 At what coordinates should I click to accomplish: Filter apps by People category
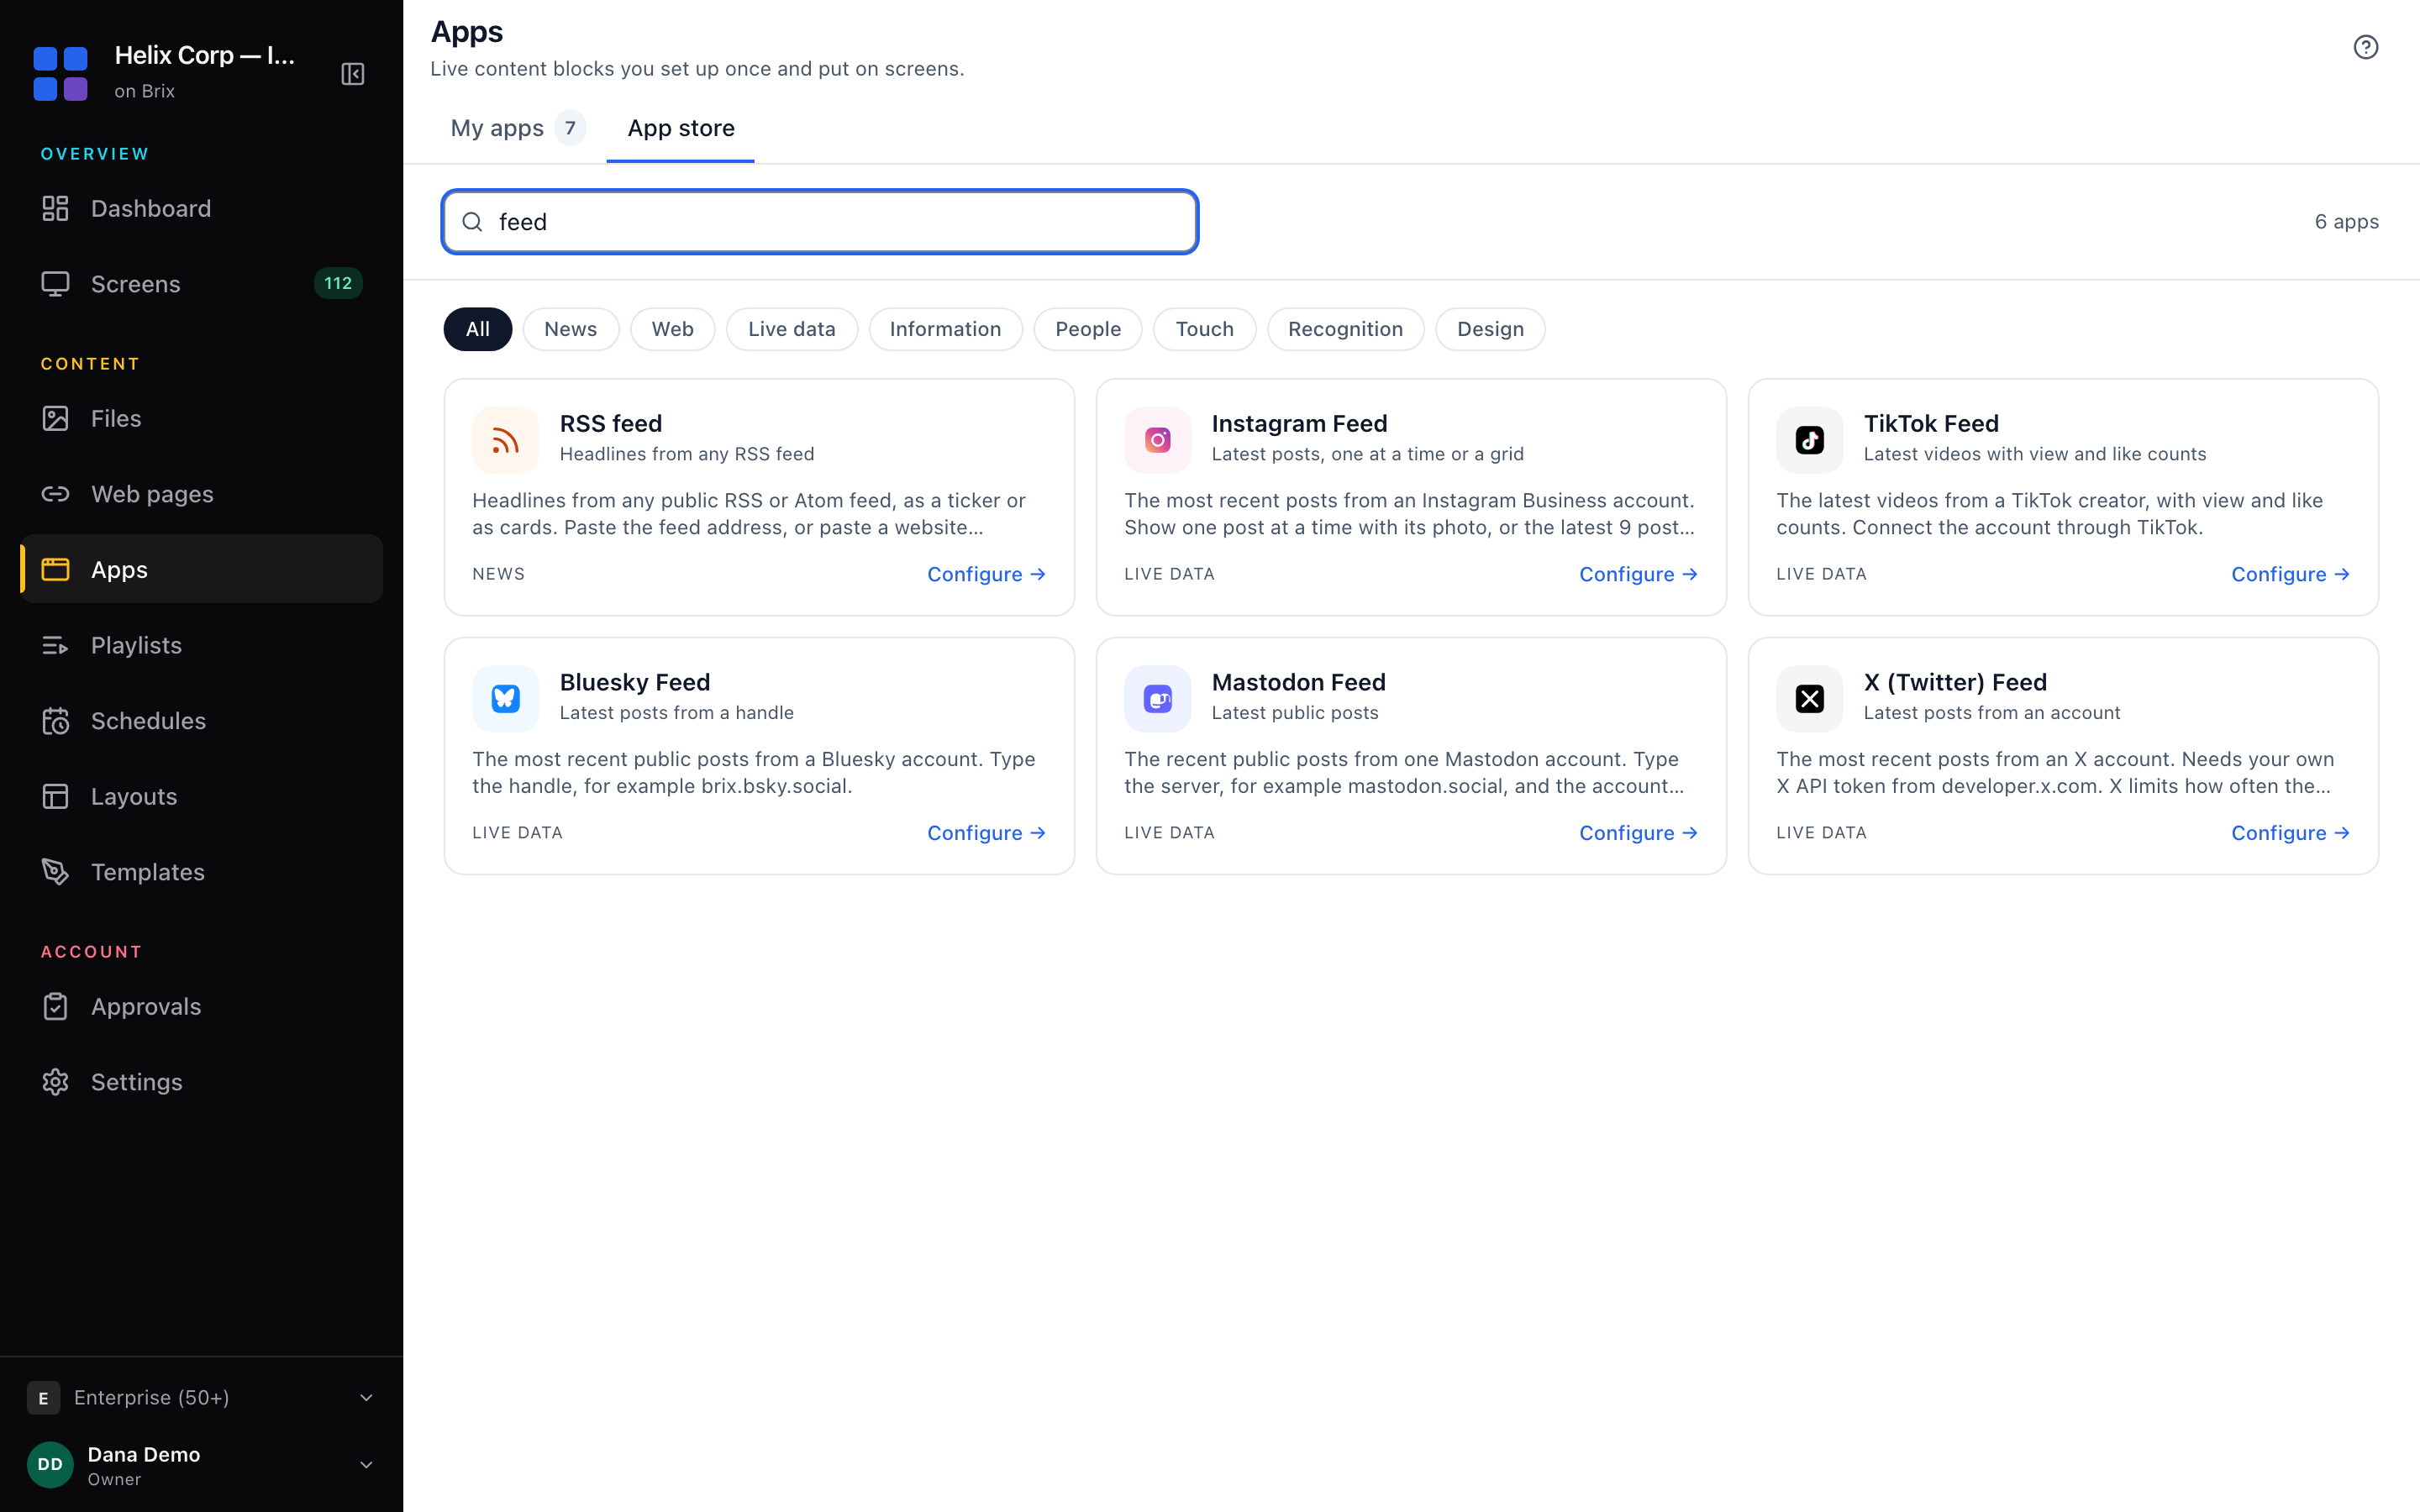pyautogui.click(x=1088, y=329)
